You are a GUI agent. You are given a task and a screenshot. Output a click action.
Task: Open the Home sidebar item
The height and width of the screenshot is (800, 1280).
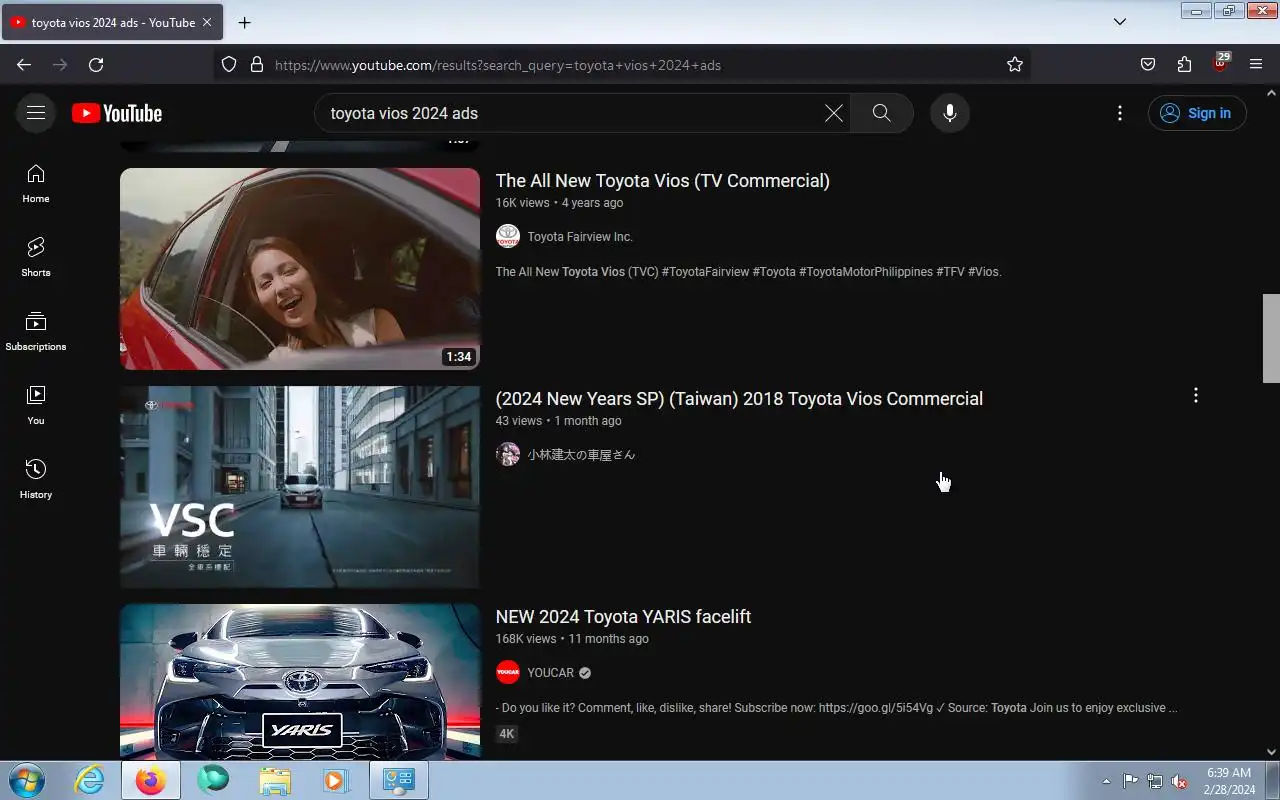click(x=36, y=184)
